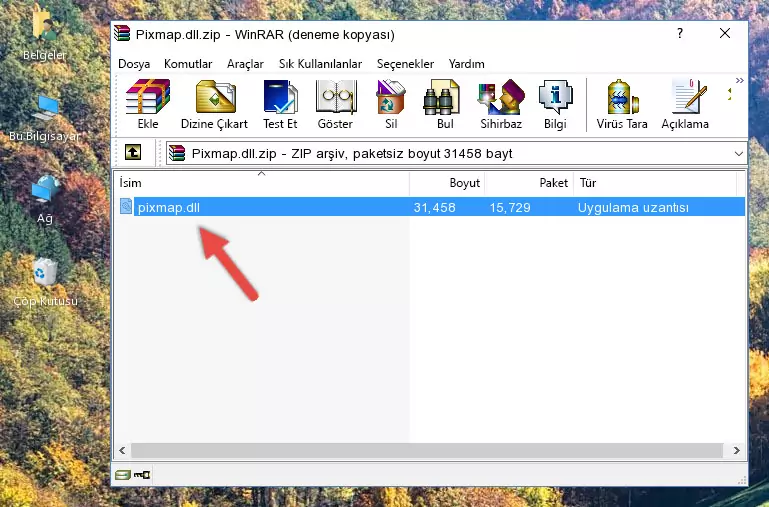Close the WinRAR window
The height and width of the screenshot is (507, 769).
pos(724,33)
